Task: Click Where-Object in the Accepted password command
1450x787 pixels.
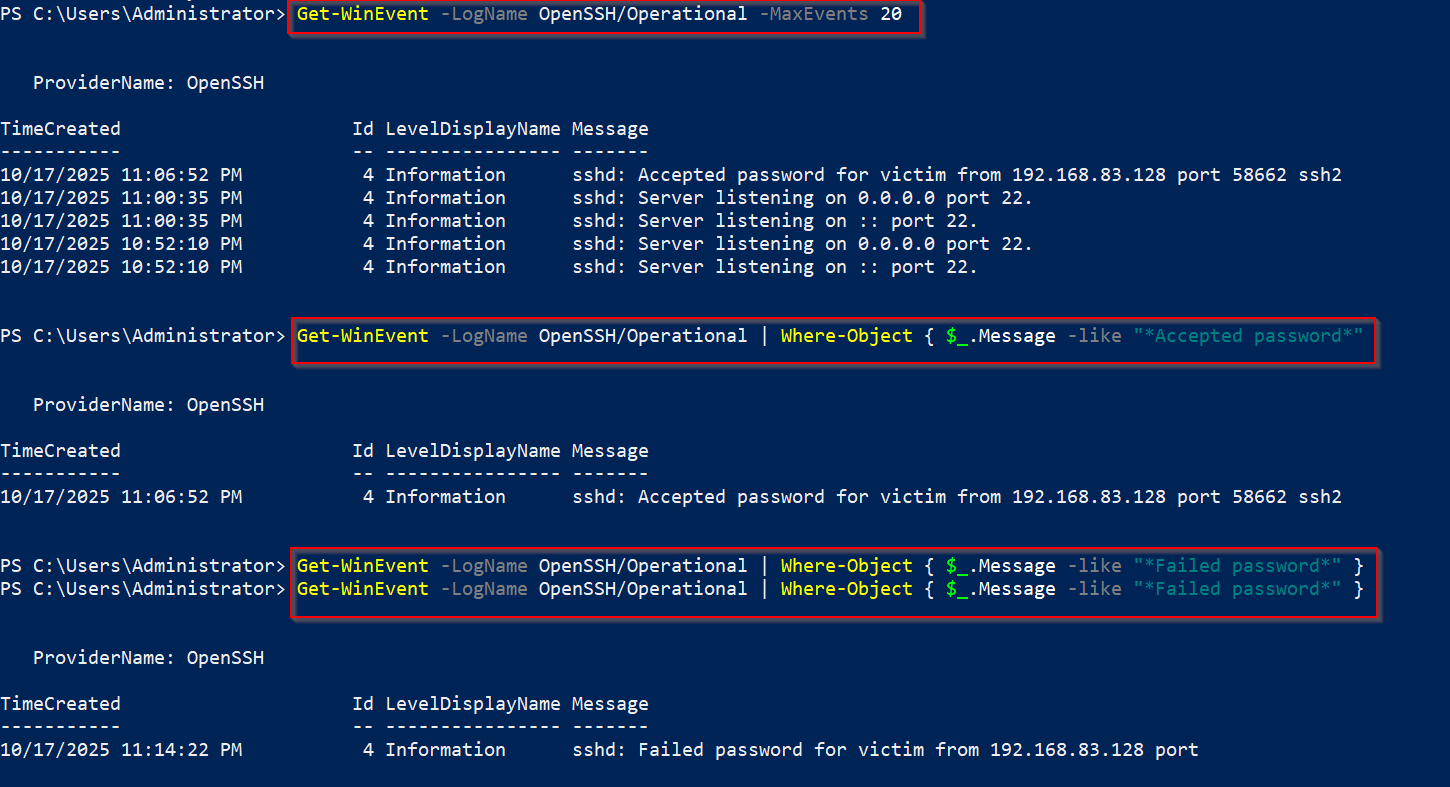Action: pyautogui.click(x=847, y=336)
